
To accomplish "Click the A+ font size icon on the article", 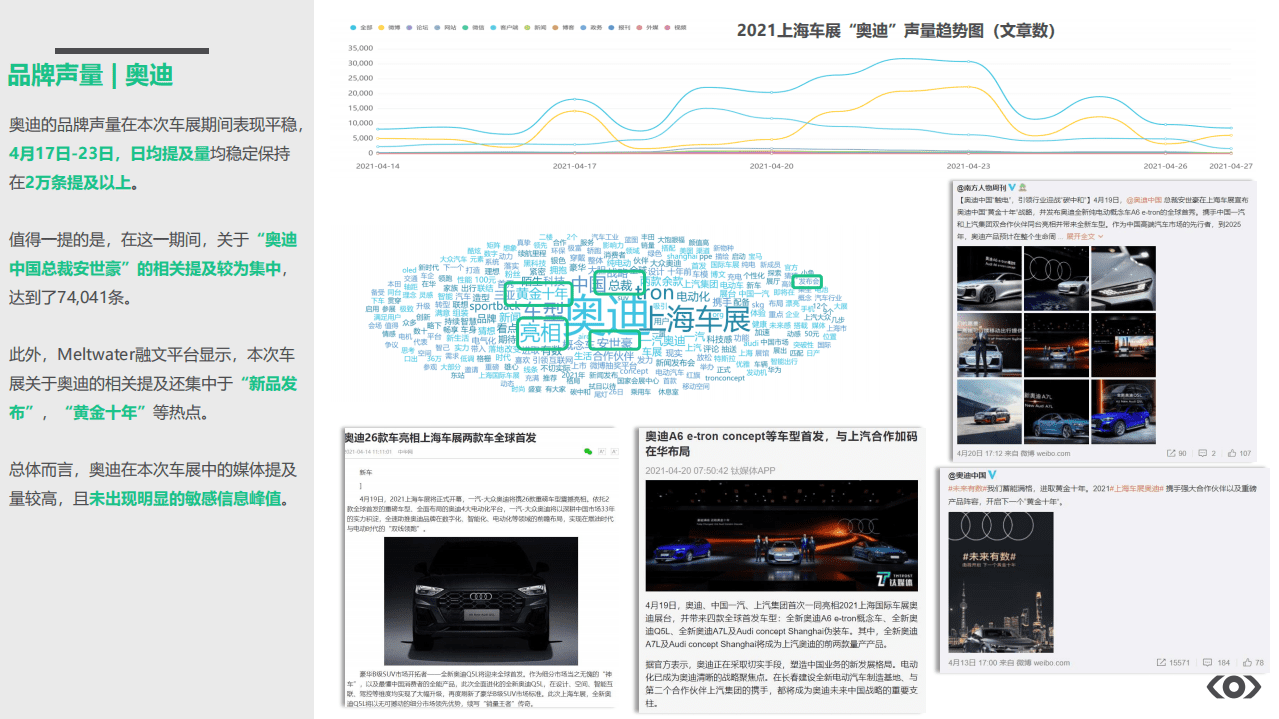I will click(x=602, y=451).
